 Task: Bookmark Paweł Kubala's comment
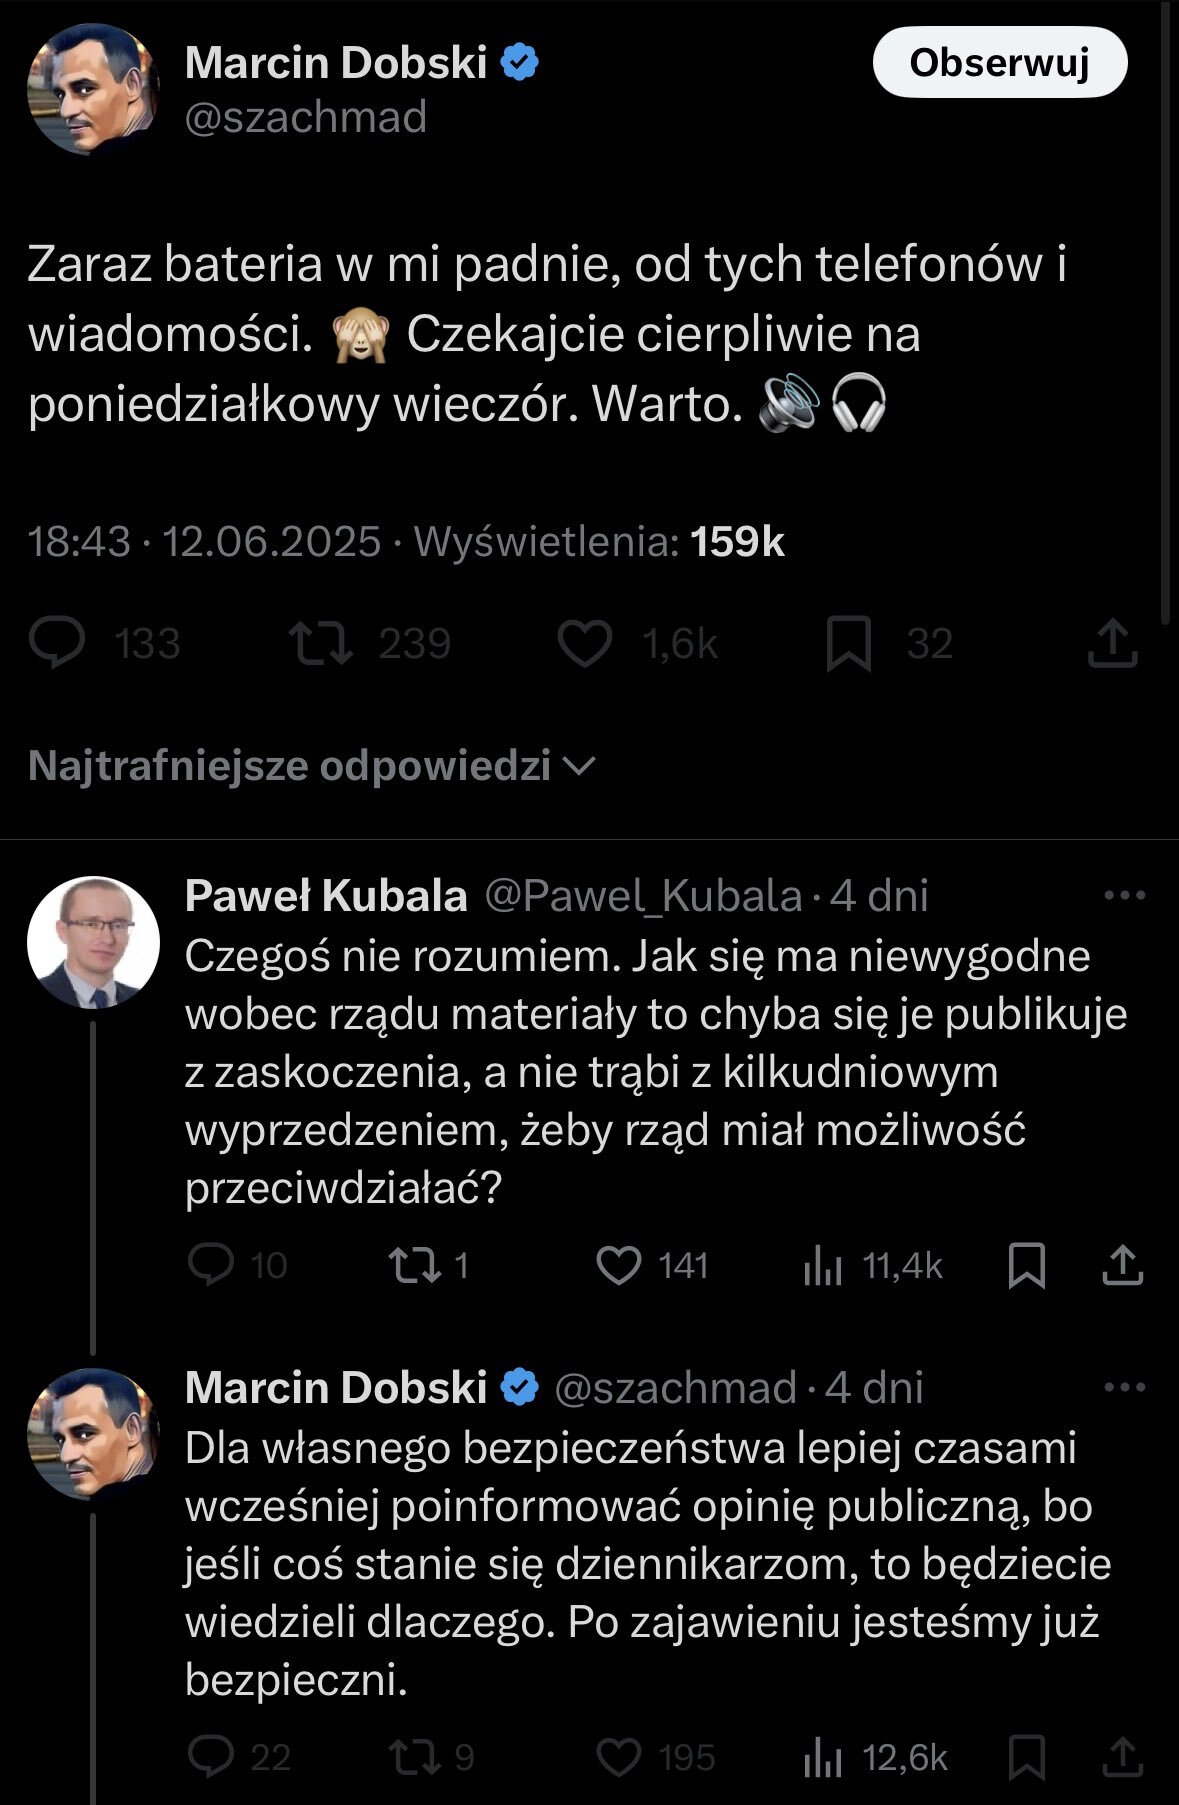1027,1265
